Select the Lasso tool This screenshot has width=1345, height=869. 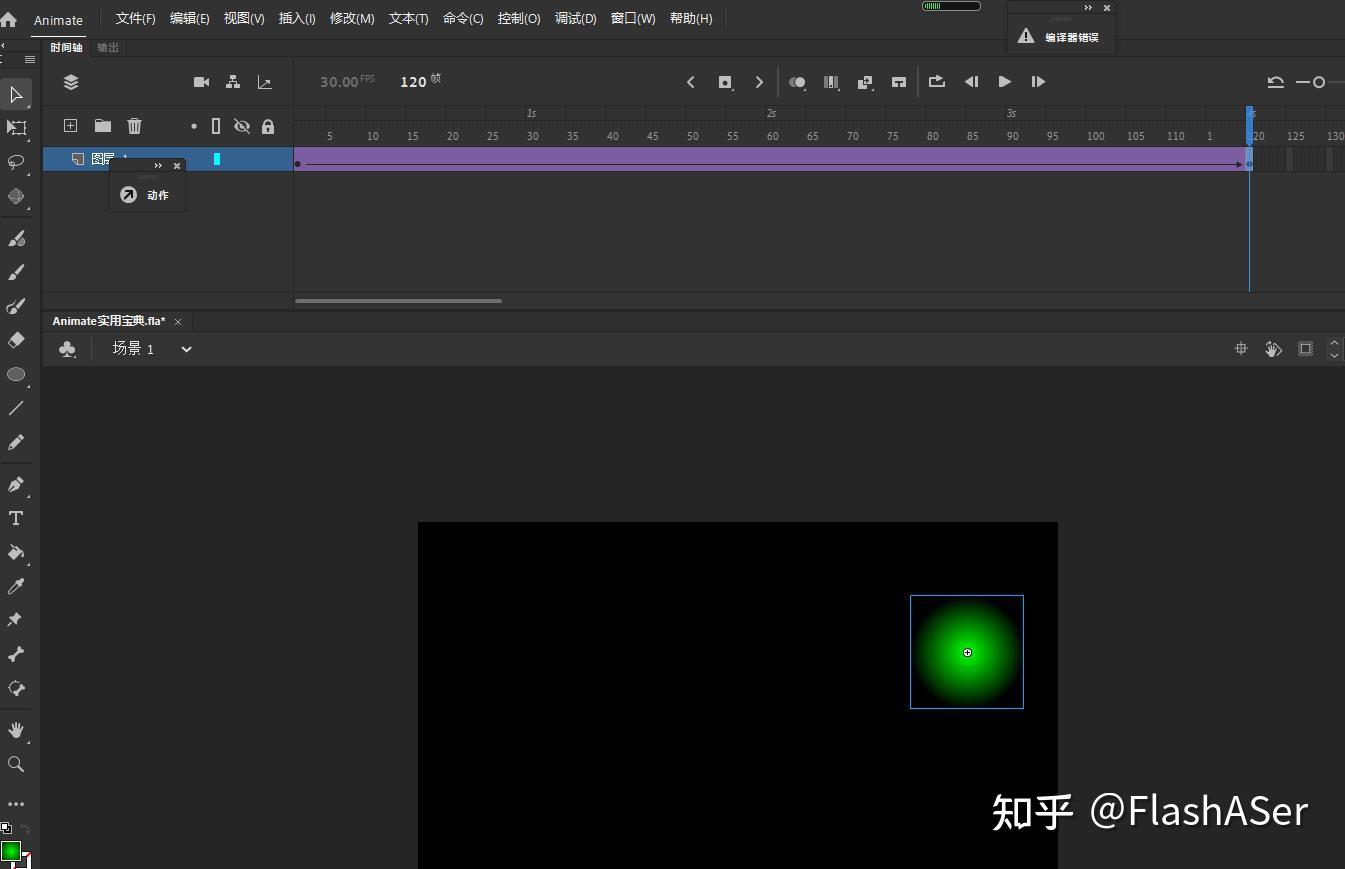(x=16, y=162)
